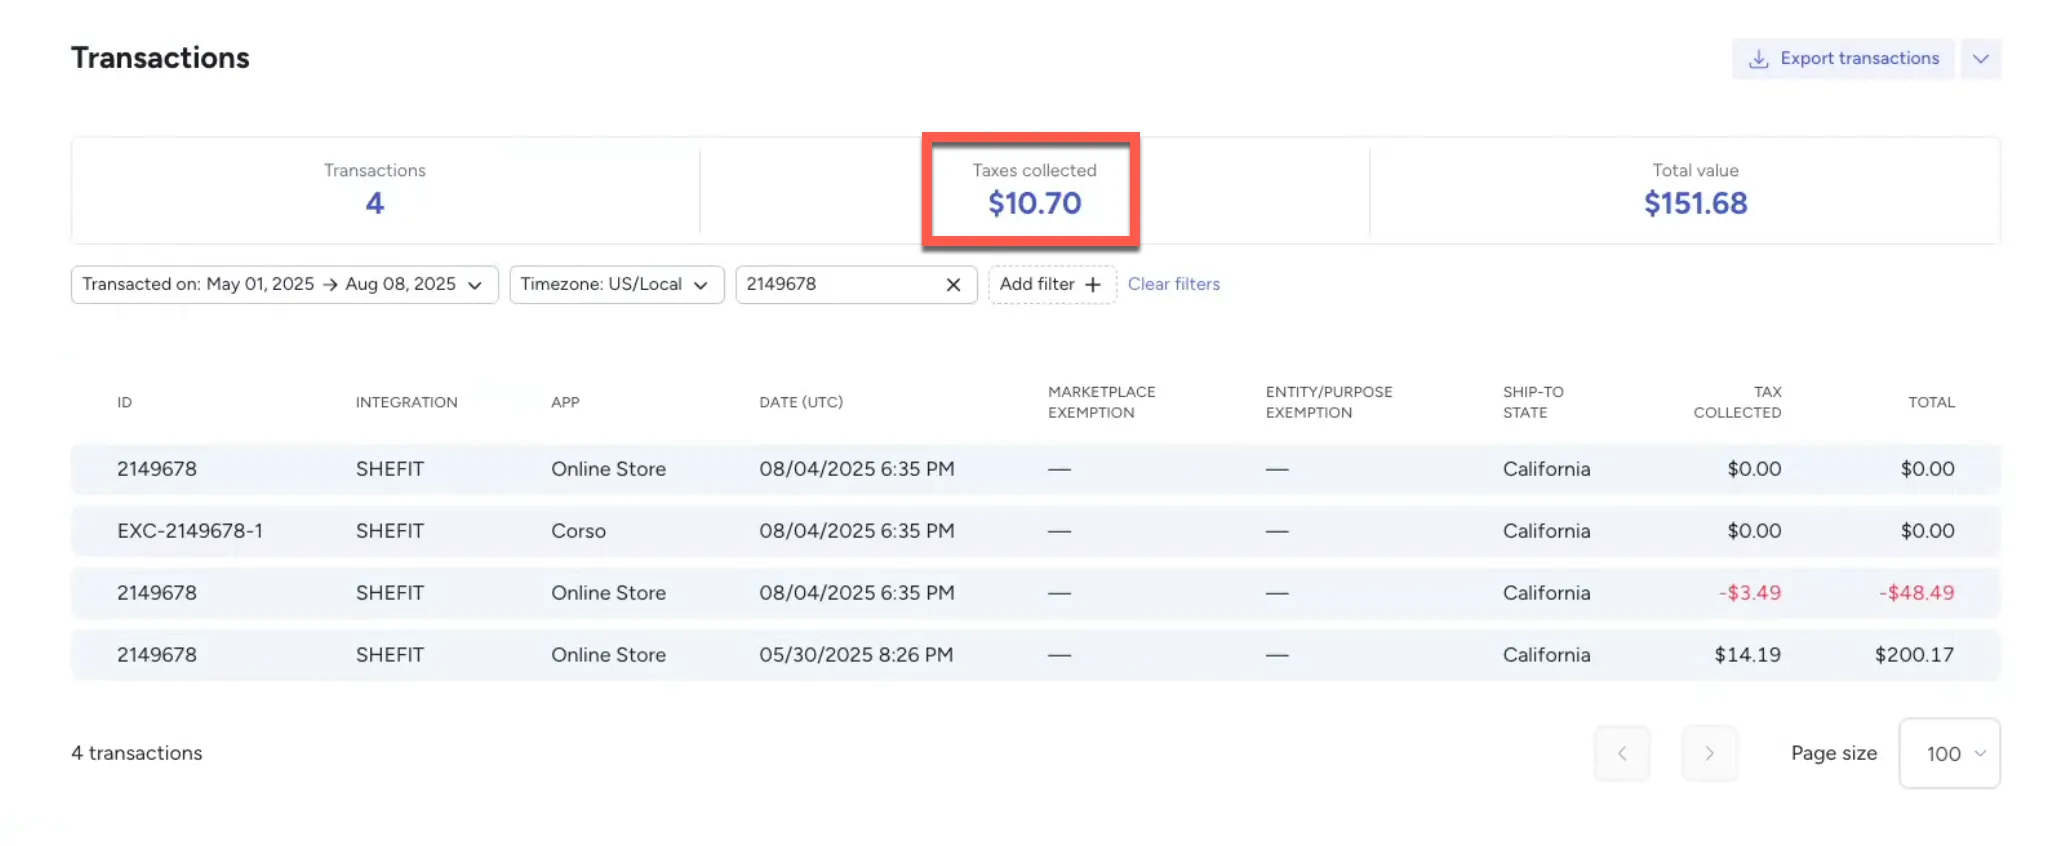The image size is (2046, 846).
Task: Expand the Timezone US/Local dropdown
Action: [616, 285]
